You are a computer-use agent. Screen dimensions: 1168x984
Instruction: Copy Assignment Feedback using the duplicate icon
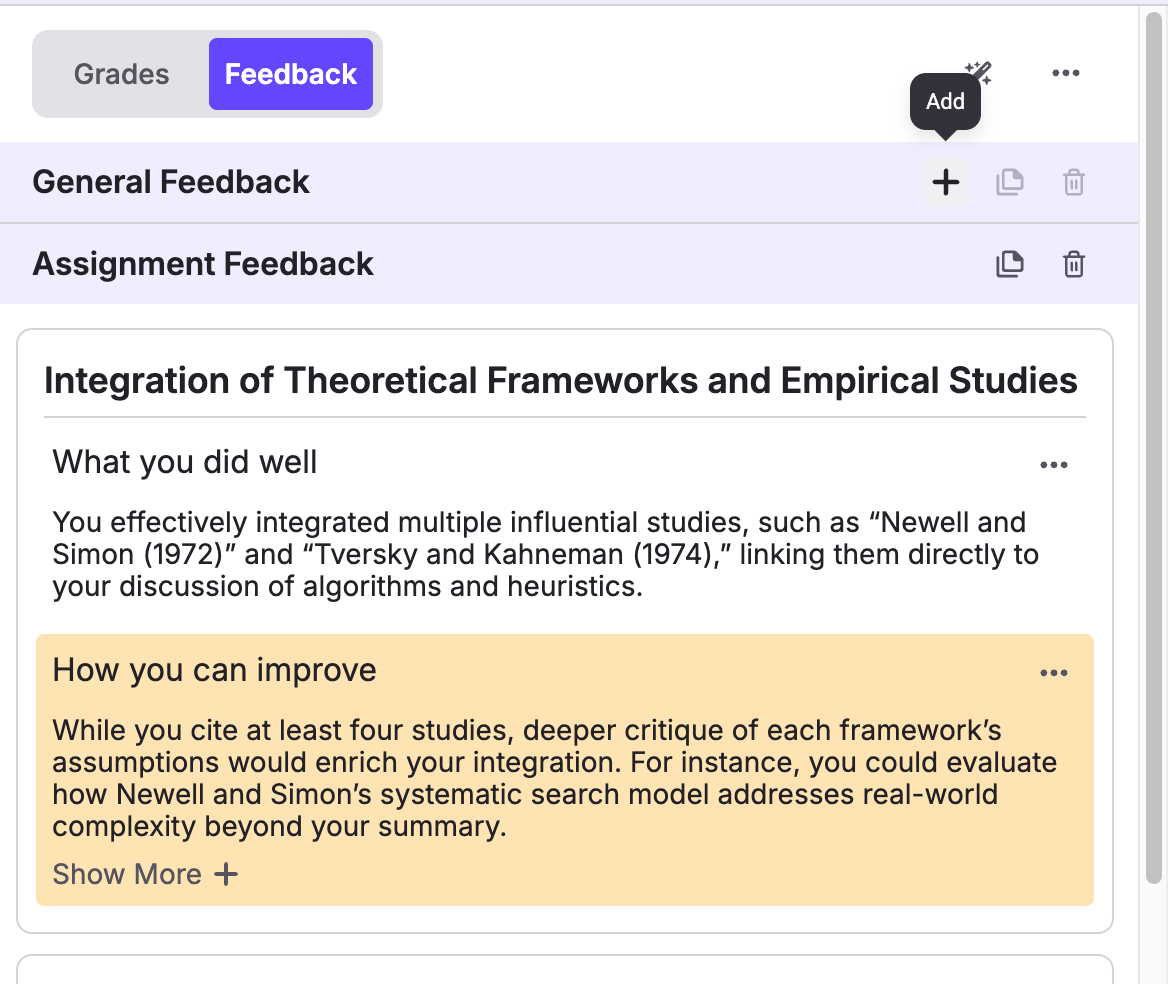[x=1009, y=264]
